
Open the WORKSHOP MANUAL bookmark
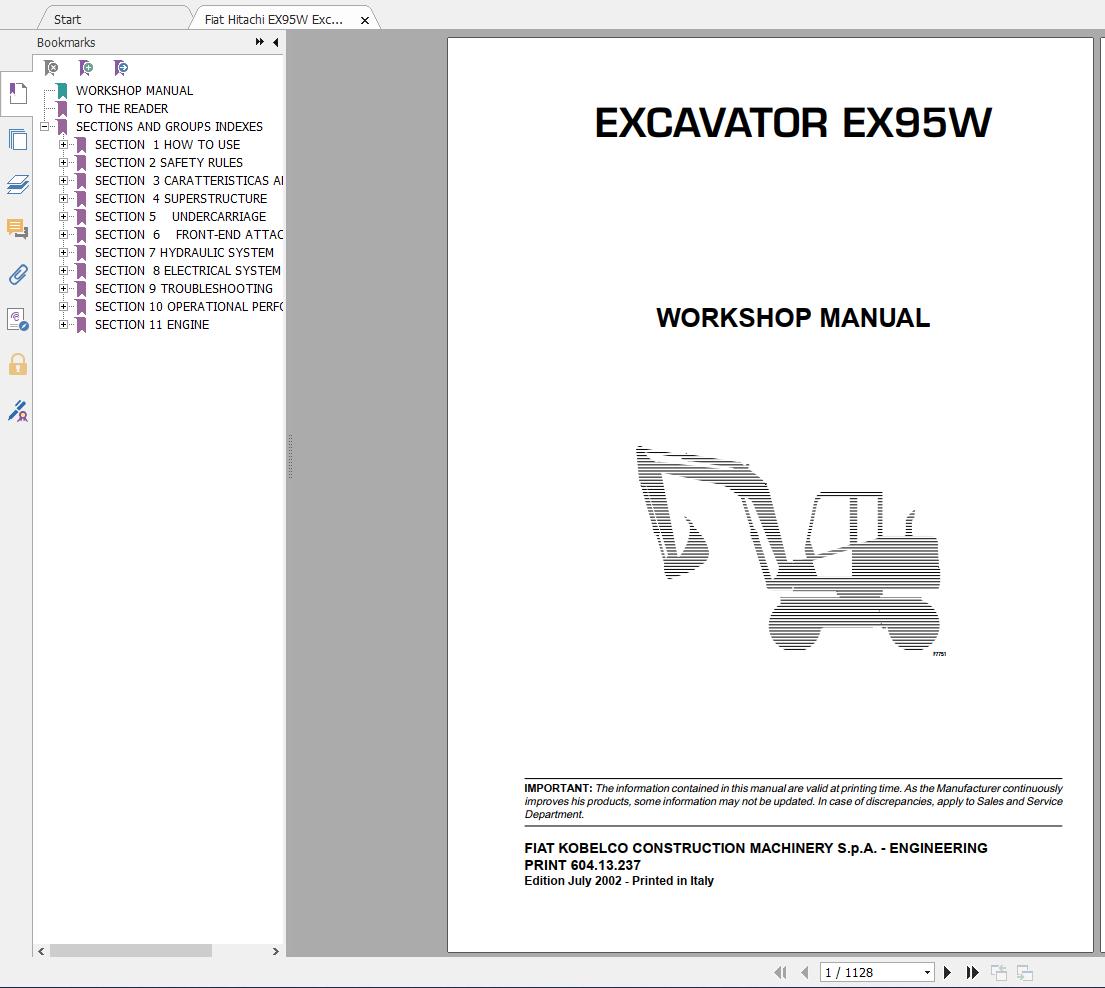pyautogui.click(x=134, y=91)
